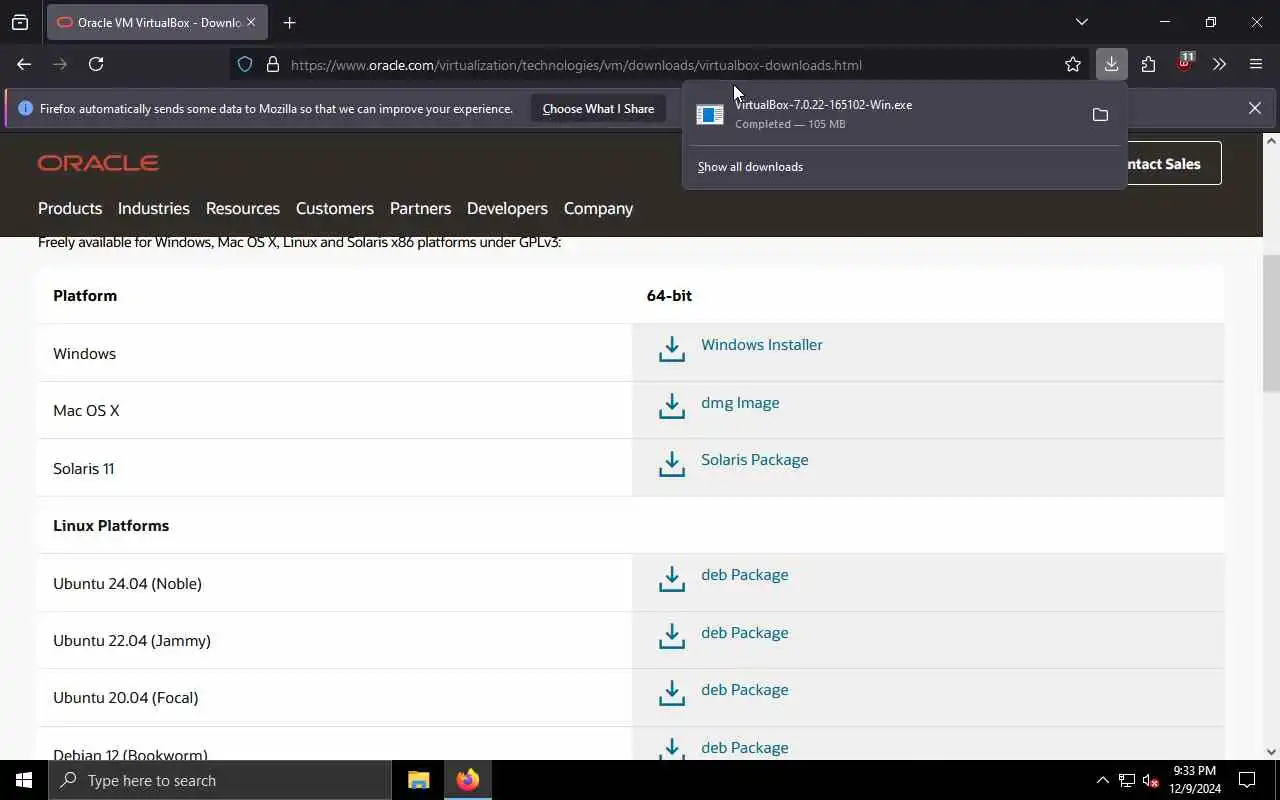Click the Choose What I Share button
The width and height of the screenshot is (1280, 800).
tap(598, 108)
